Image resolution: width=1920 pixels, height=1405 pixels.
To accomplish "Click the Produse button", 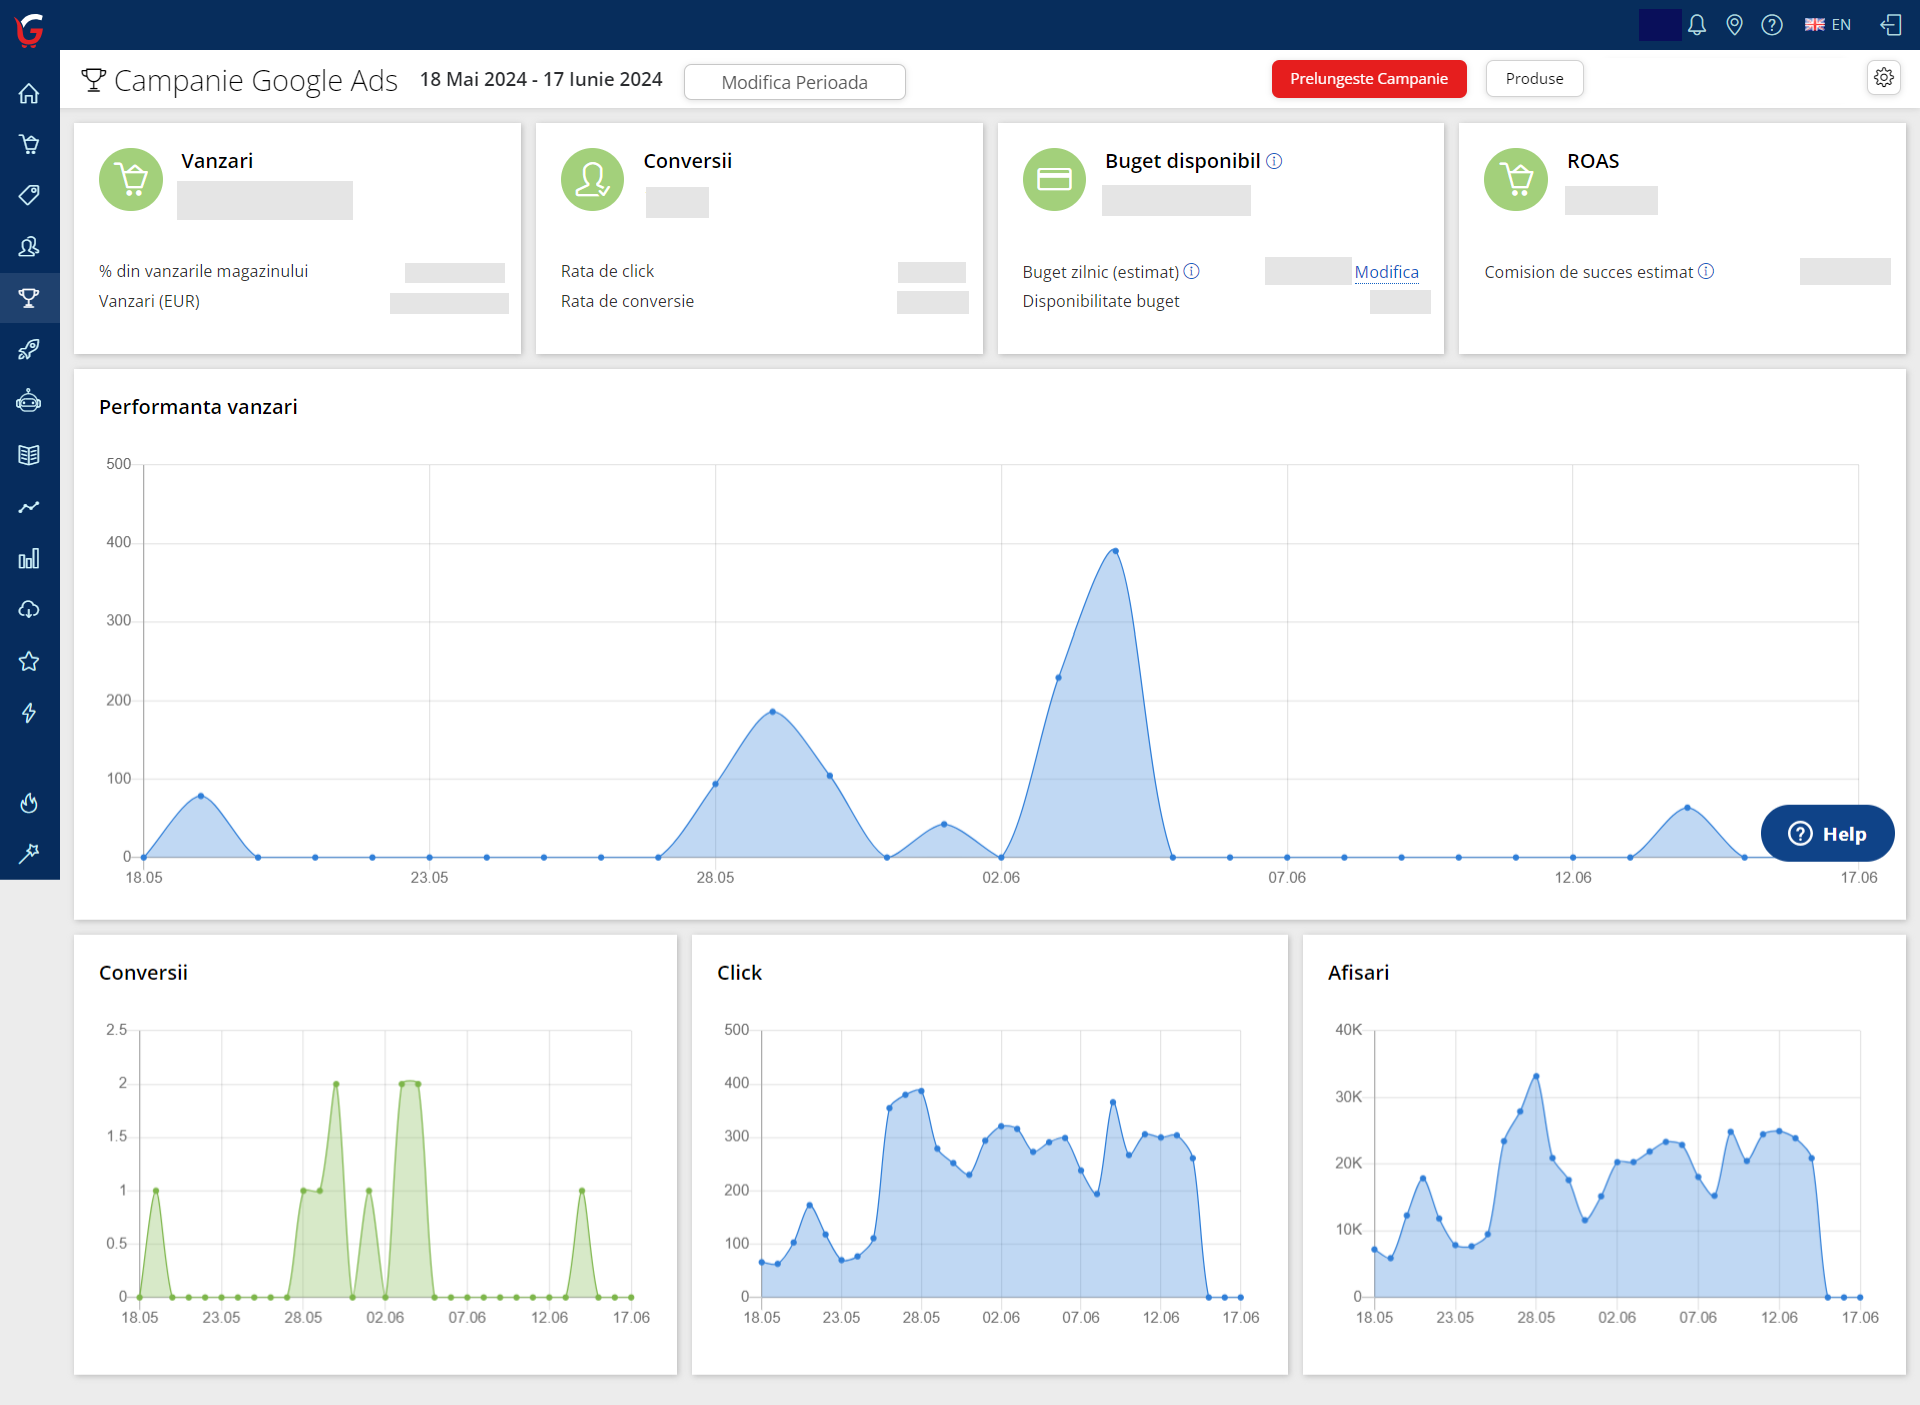I will pyautogui.click(x=1534, y=79).
